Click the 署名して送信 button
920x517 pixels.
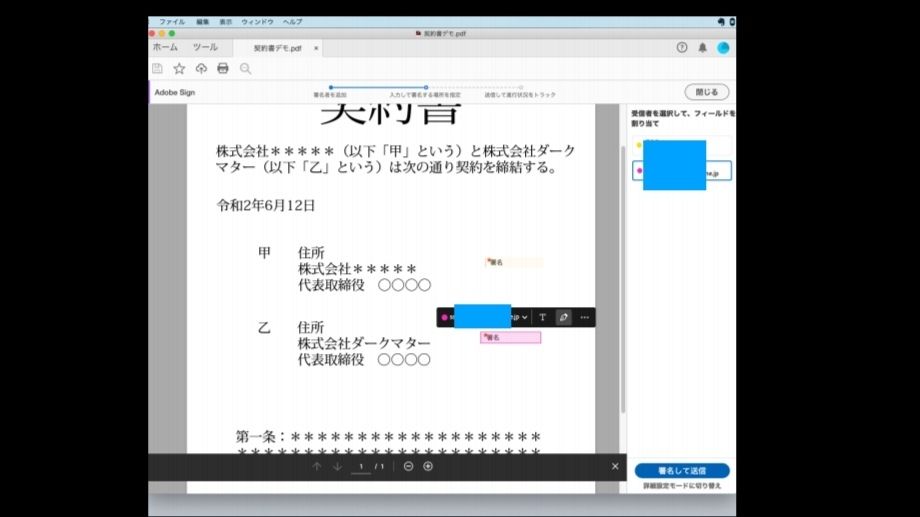pyautogui.click(x=682, y=471)
